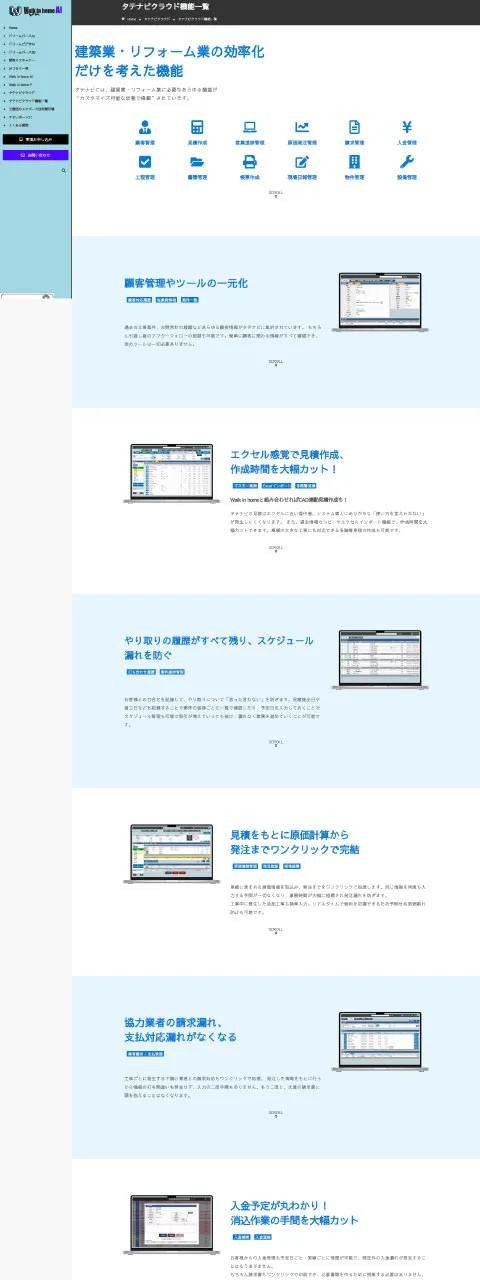Select the 見積作成 calculator icon
The image size is (480, 1280).
tap(197, 127)
